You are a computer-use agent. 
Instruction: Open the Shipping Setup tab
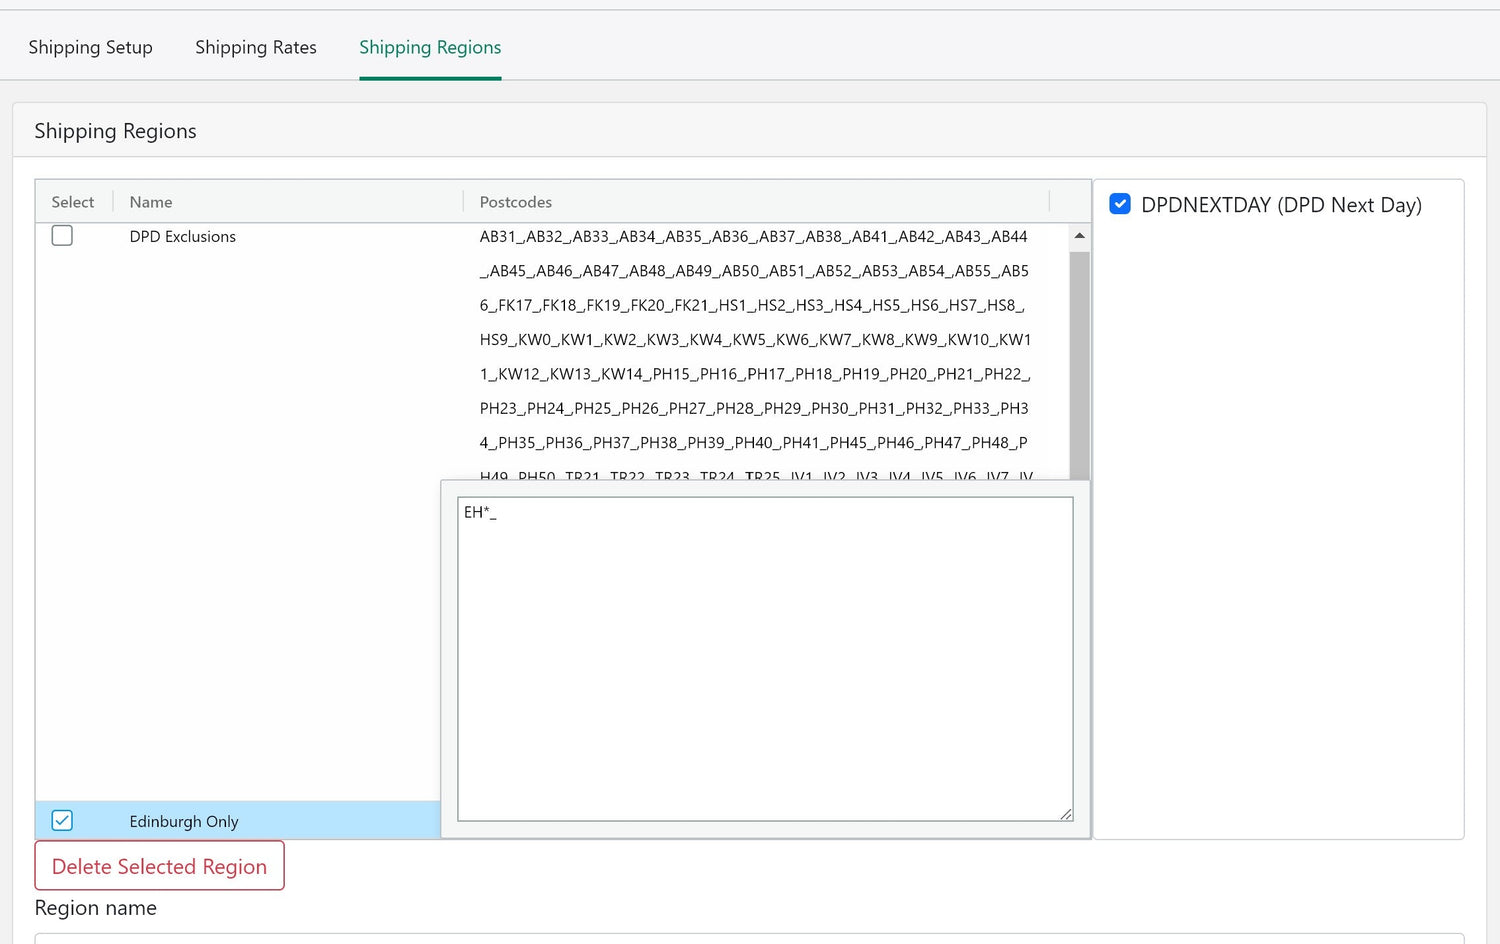(x=90, y=47)
